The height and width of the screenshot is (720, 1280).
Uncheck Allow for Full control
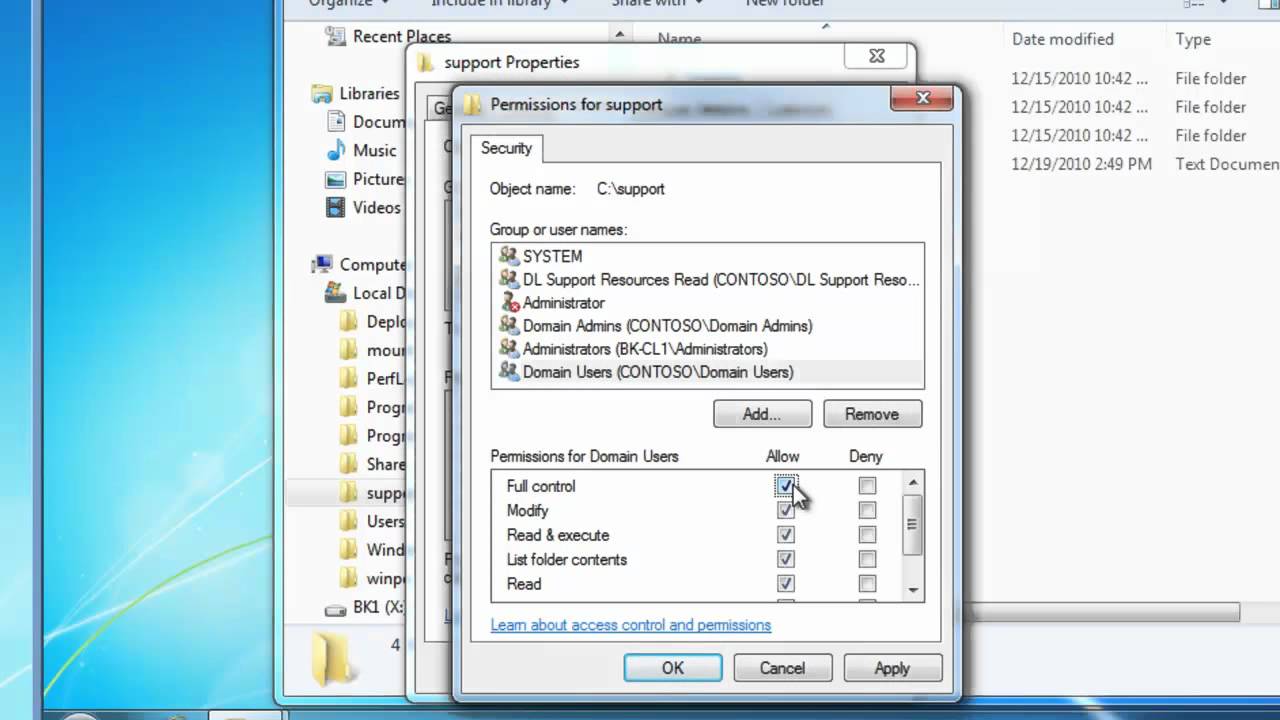pyautogui.click(x=786, y=486)
